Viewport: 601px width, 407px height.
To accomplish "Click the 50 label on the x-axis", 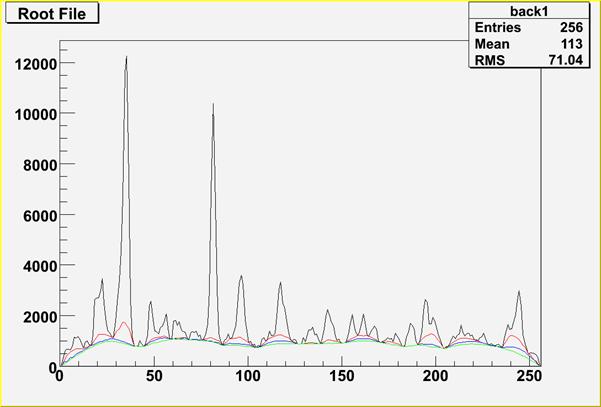I will point(154,378).
